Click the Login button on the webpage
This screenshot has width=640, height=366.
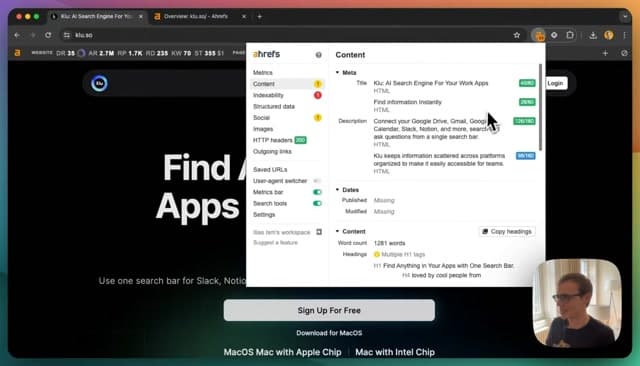tap(555, 83)
